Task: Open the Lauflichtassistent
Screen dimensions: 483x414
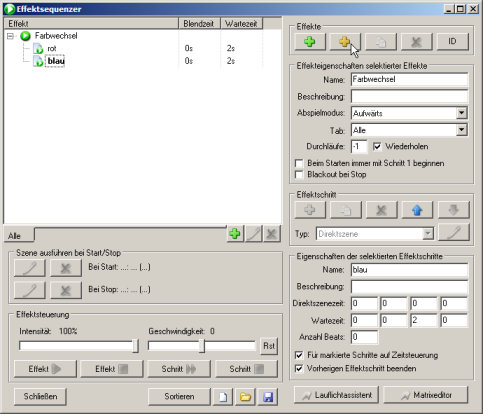Action: tap(337, 395)
